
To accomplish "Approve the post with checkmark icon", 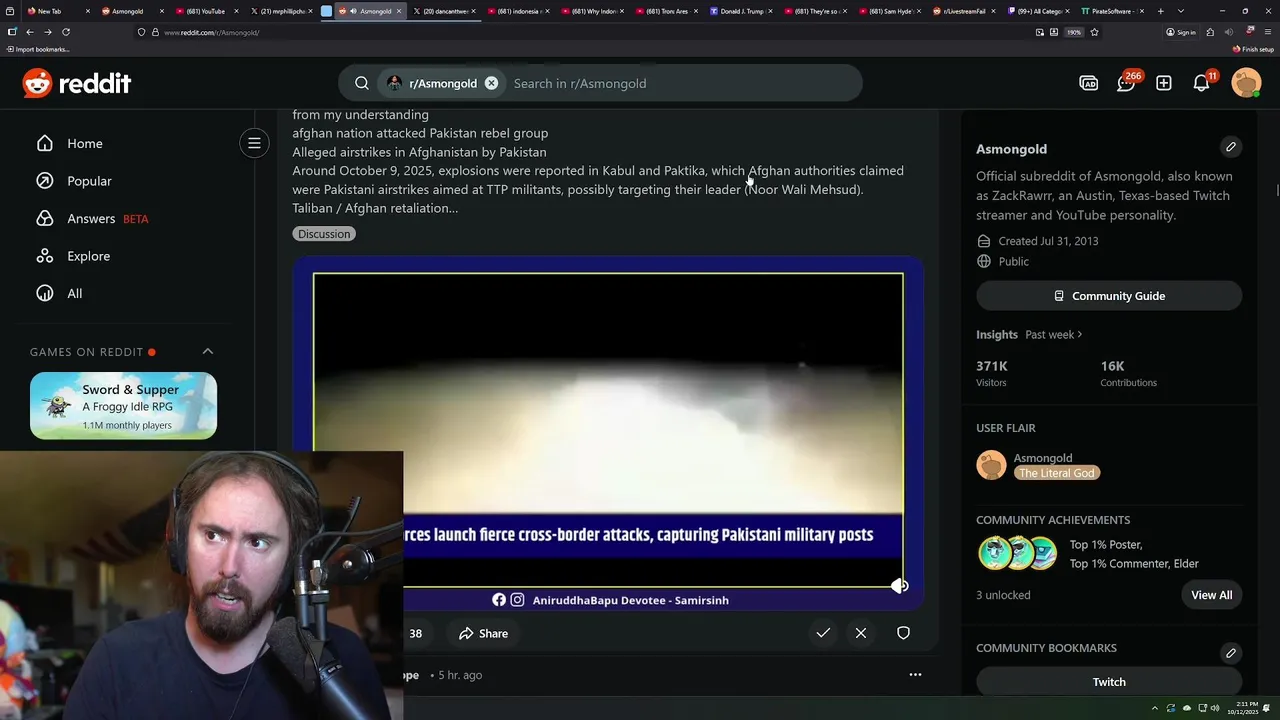I will pyautogui.click(x=823, y=633).
